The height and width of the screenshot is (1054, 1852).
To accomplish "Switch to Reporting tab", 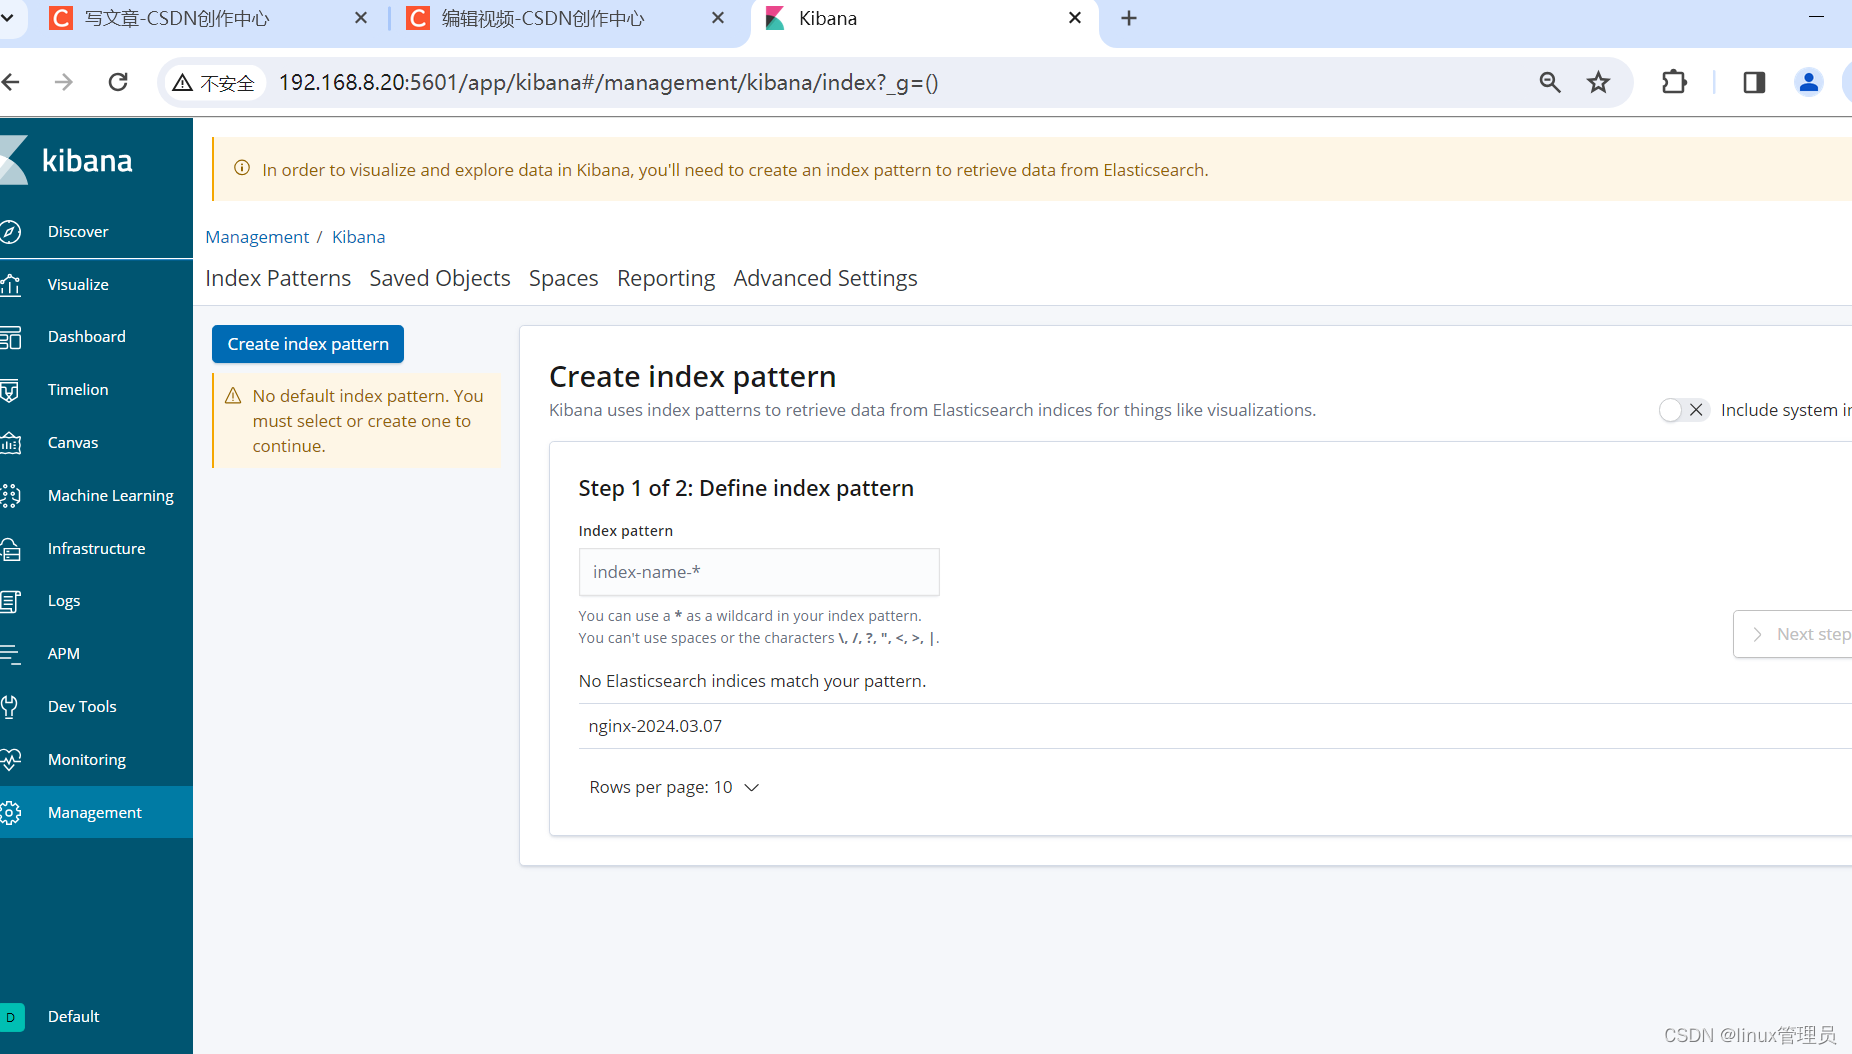I will (666, 278).
